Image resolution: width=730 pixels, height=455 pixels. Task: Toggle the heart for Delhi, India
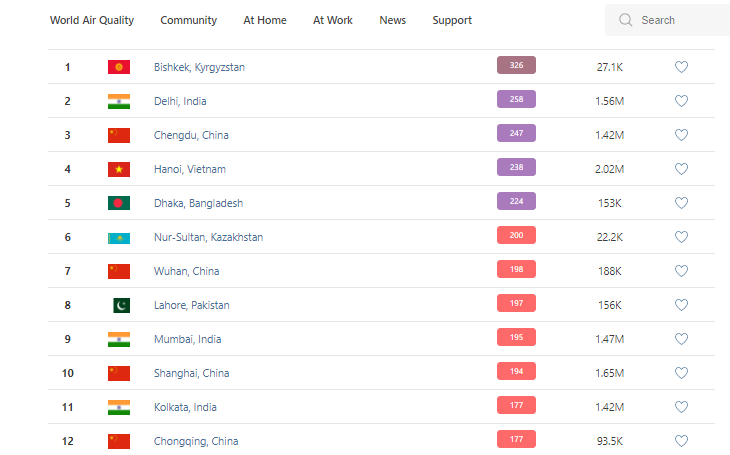click(681, 101)
